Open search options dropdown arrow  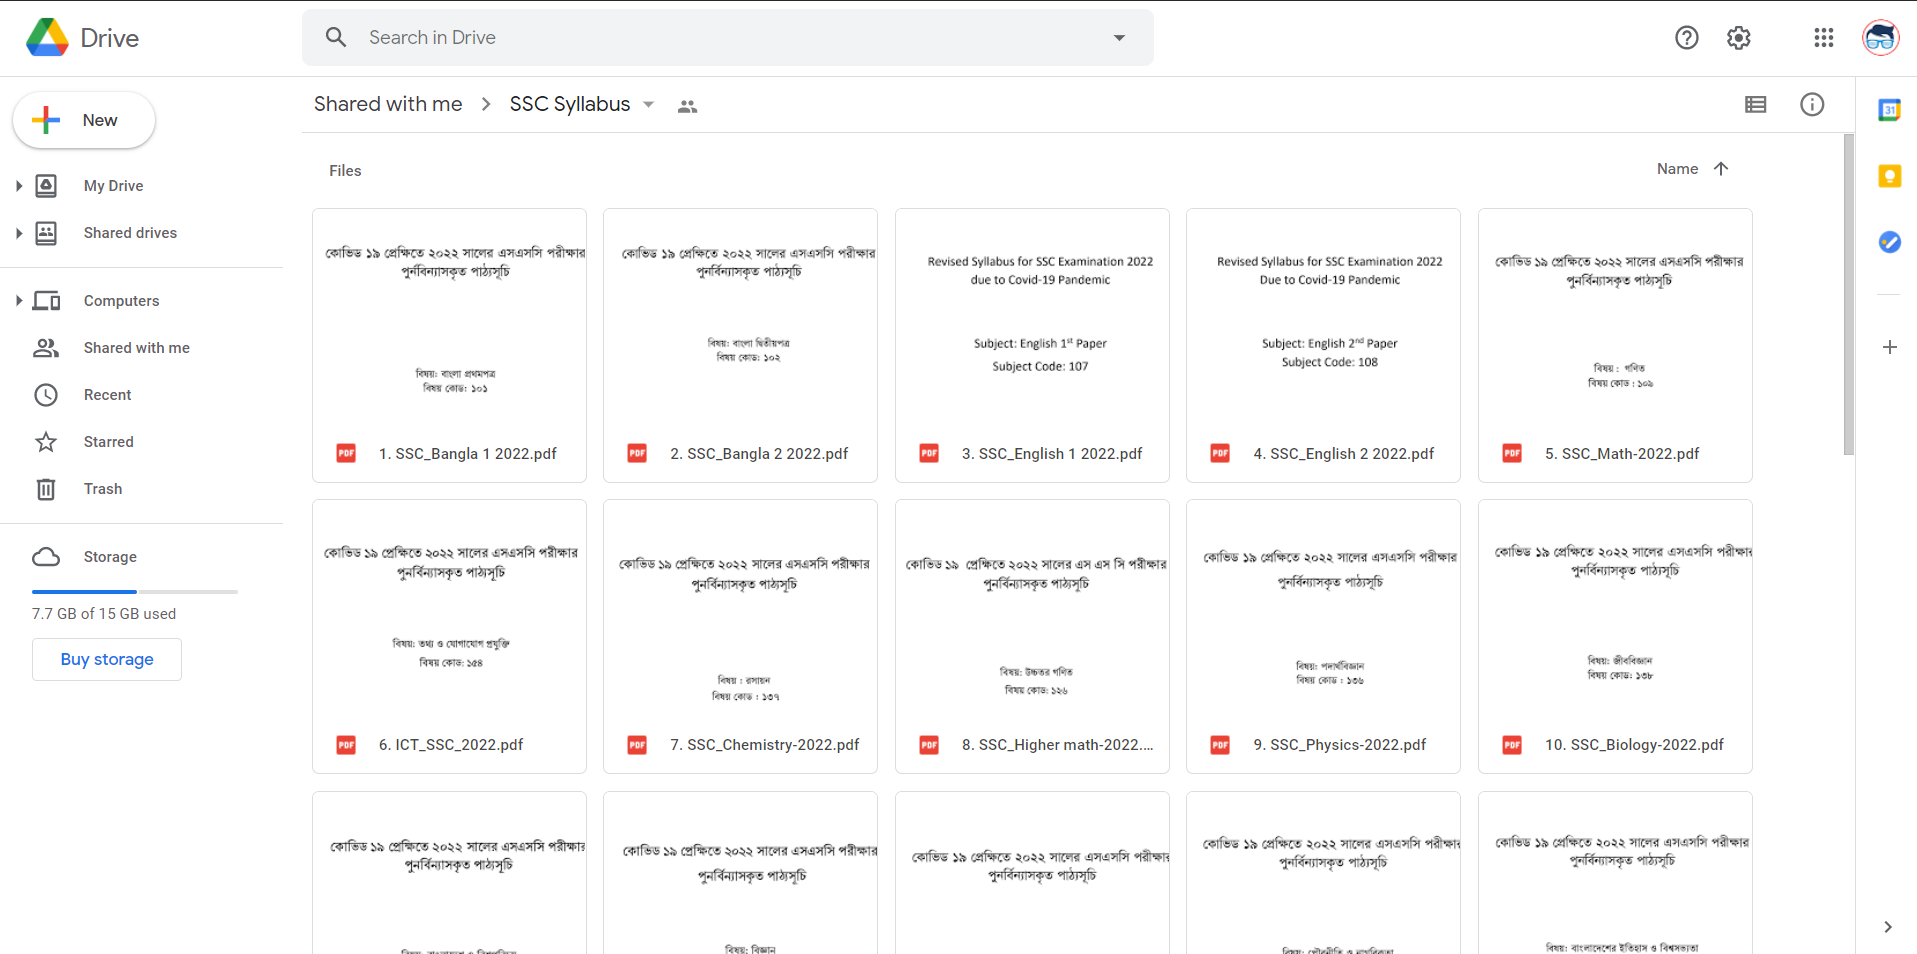1119,38
